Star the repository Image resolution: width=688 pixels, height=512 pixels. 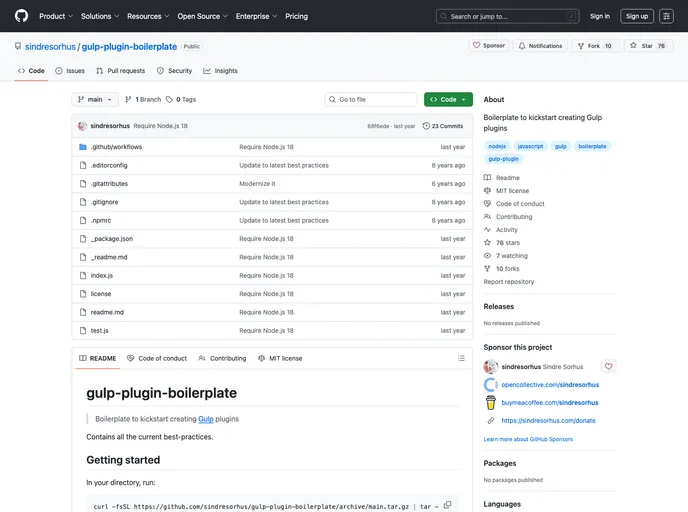tap(648, 46)
